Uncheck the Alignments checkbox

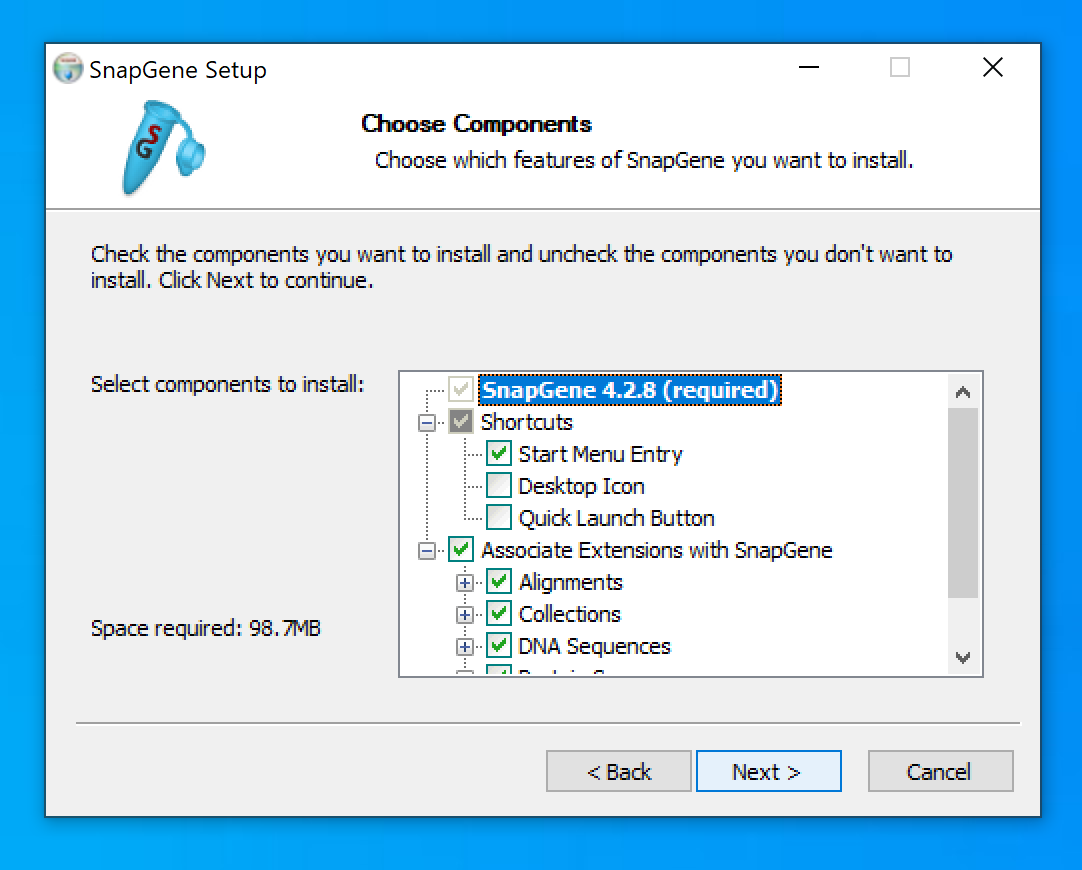tap(499, 582)
